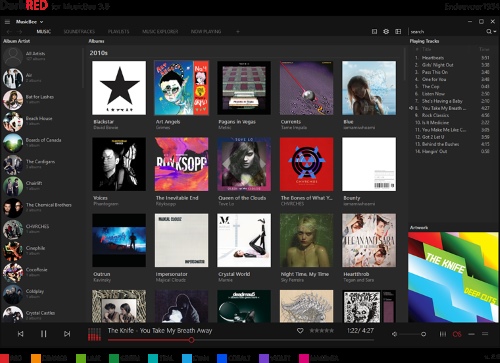500x363 pixels.
Task: Switch to the SOUNDTRACKS tab
Action: tap(79, 32)
